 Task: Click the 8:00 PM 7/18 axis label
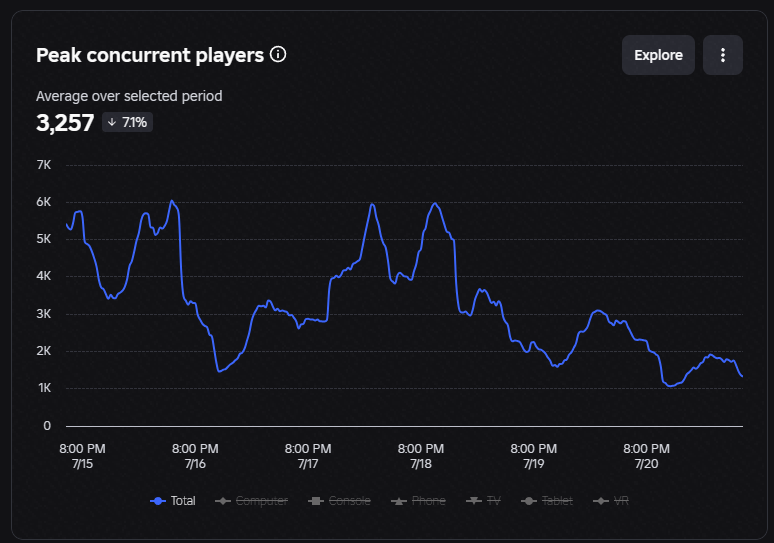click(421, 456)
